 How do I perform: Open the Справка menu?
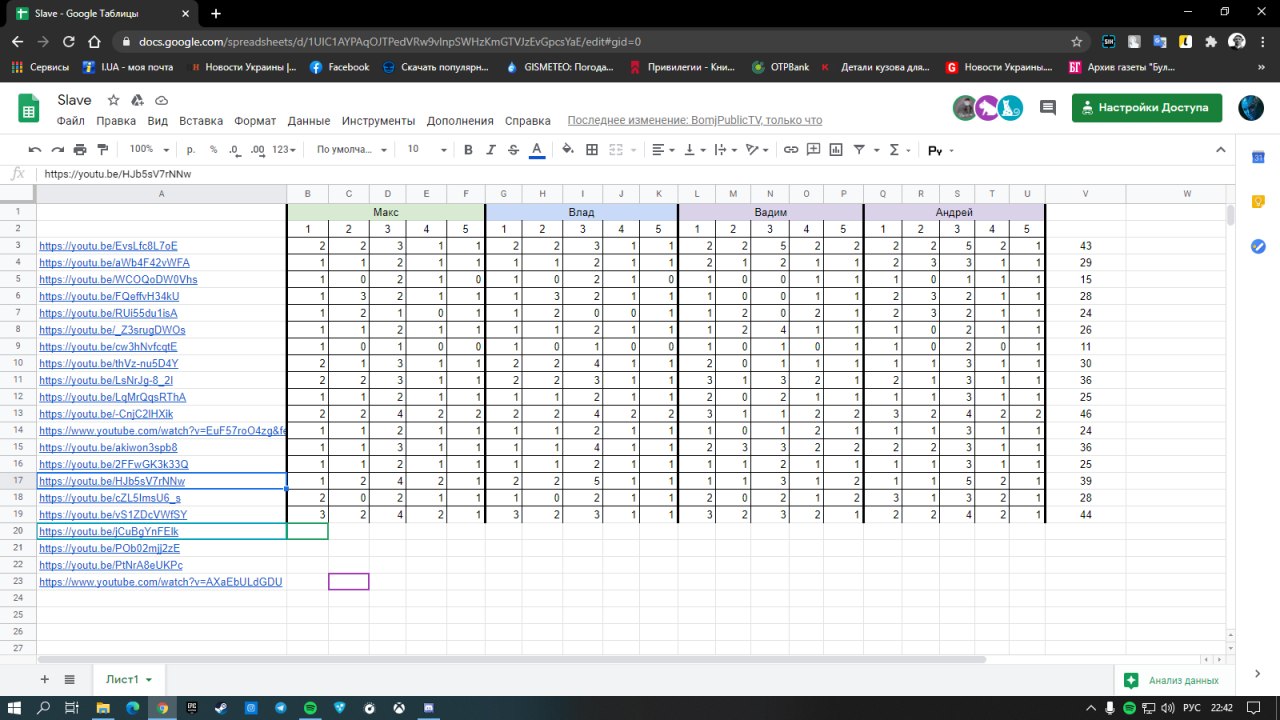click(x=528, y=121)
